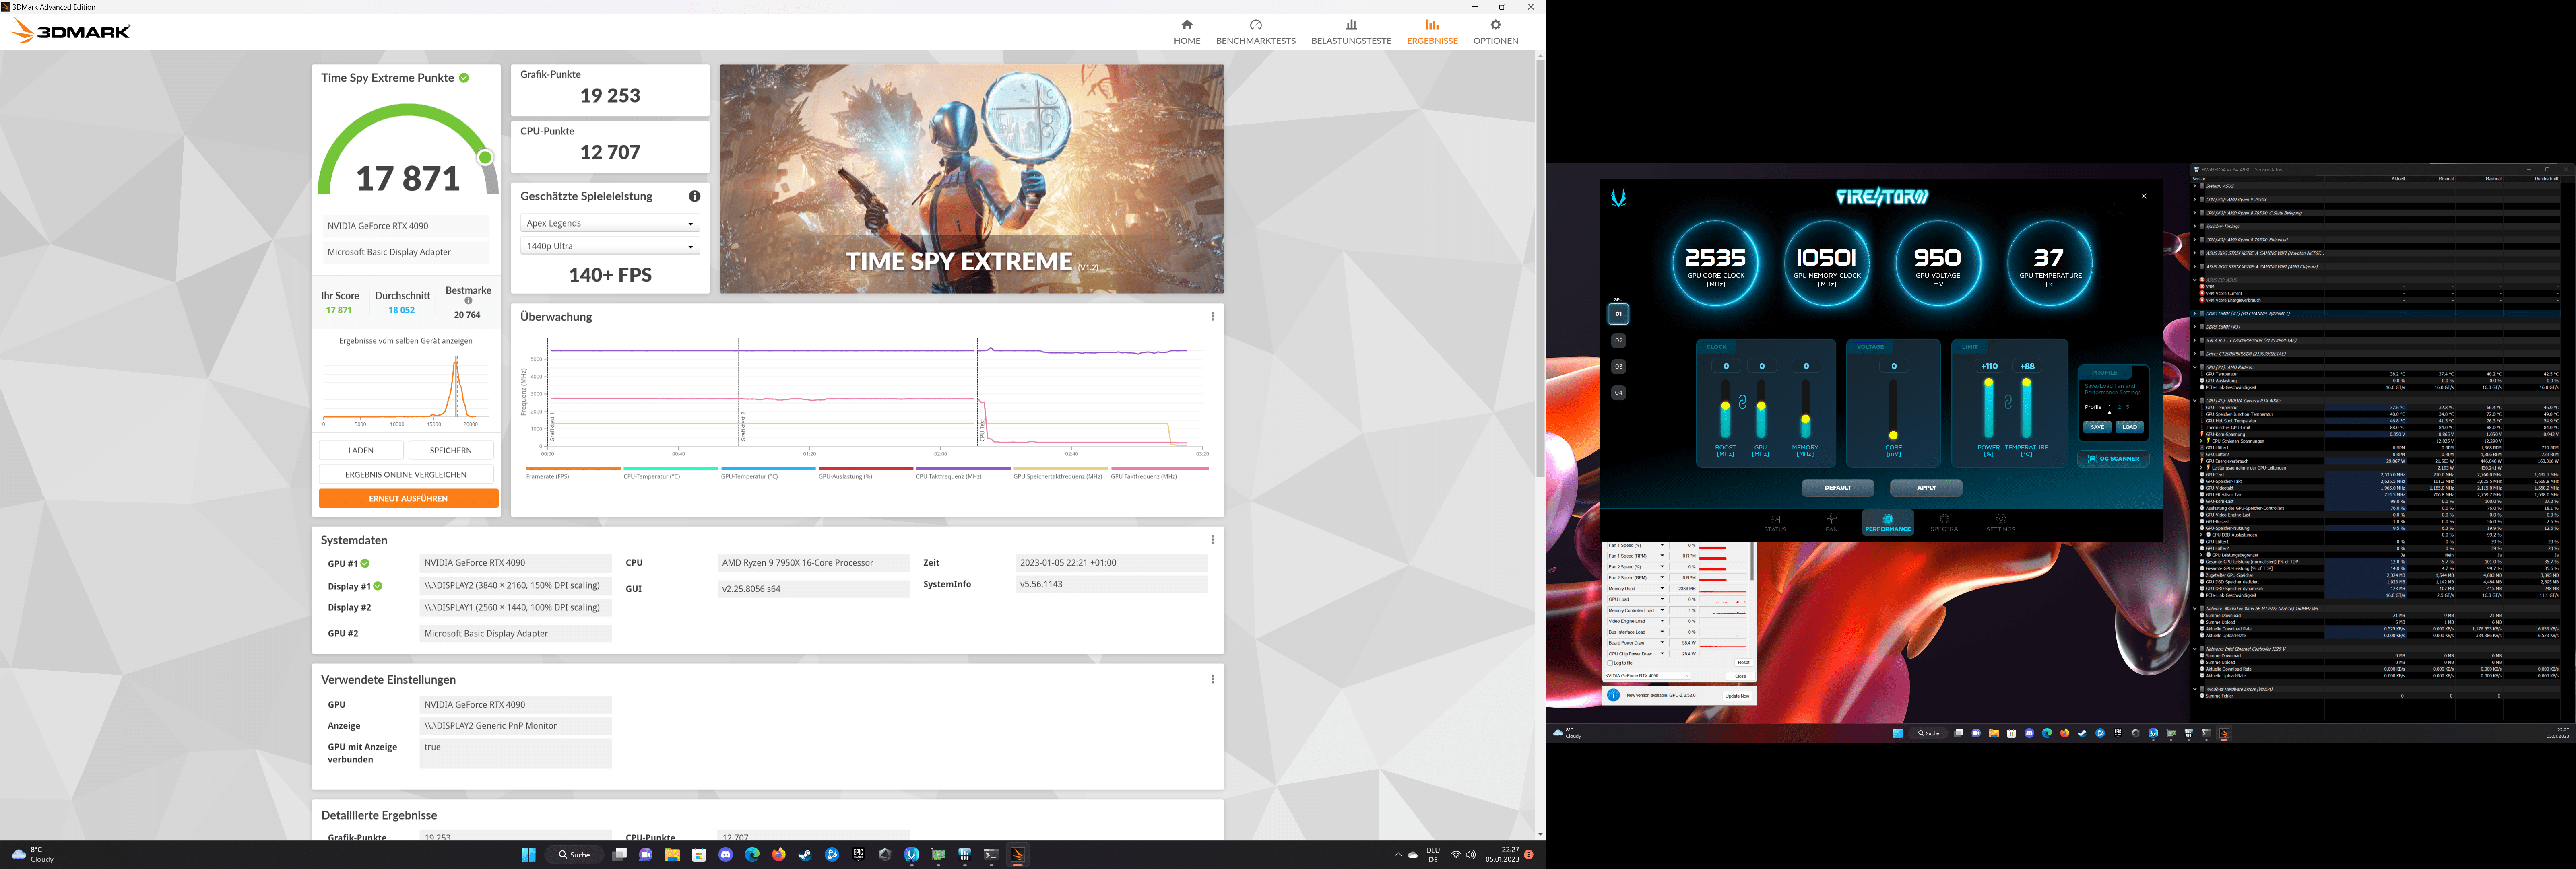
Task: Toggle the clock link icon between BOOST and GPU
Action: point(1742,402)
